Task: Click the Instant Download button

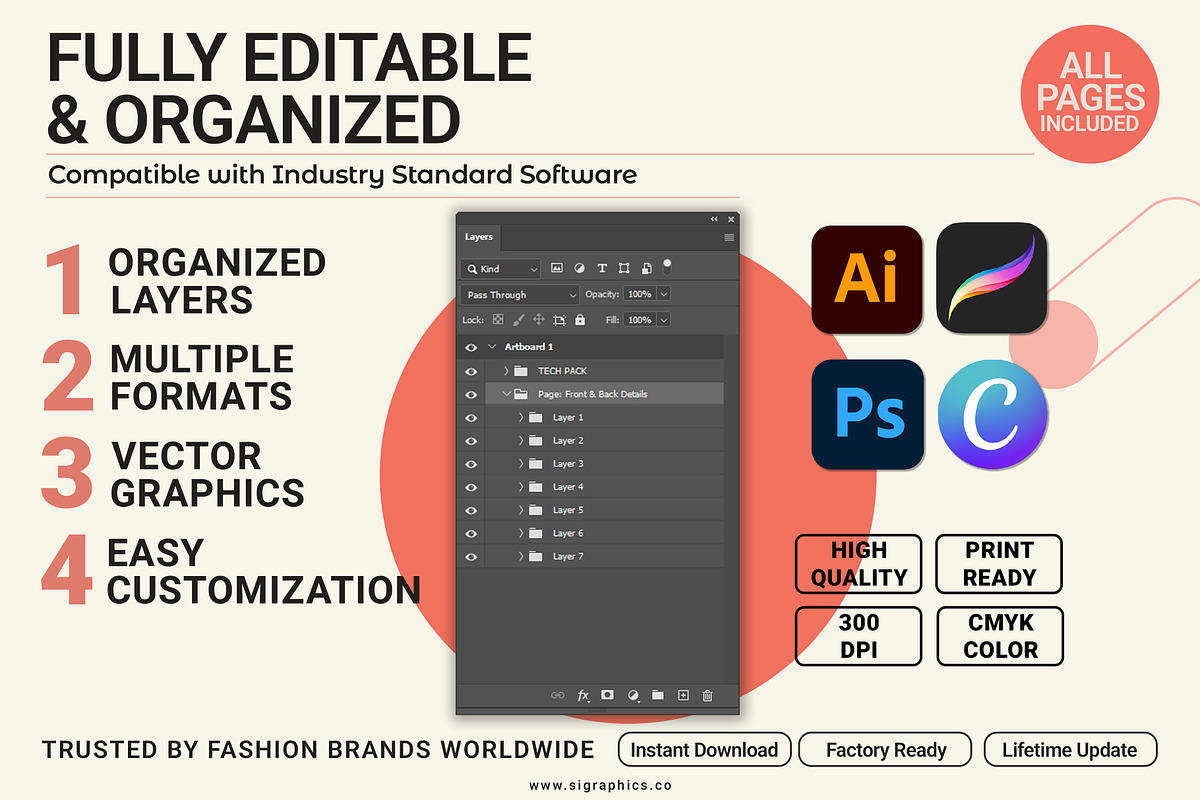Action: pyautogui.click(x=704, y=750)
